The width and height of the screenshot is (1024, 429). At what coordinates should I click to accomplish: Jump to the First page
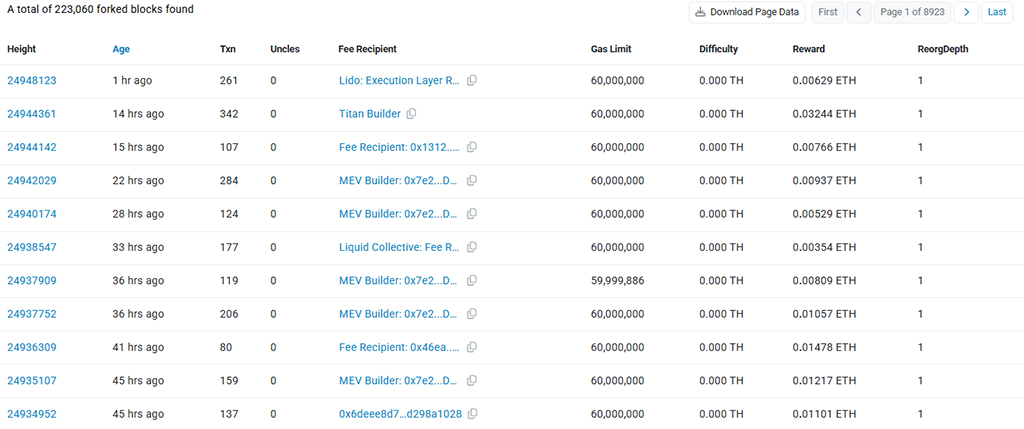coord(827,12)
